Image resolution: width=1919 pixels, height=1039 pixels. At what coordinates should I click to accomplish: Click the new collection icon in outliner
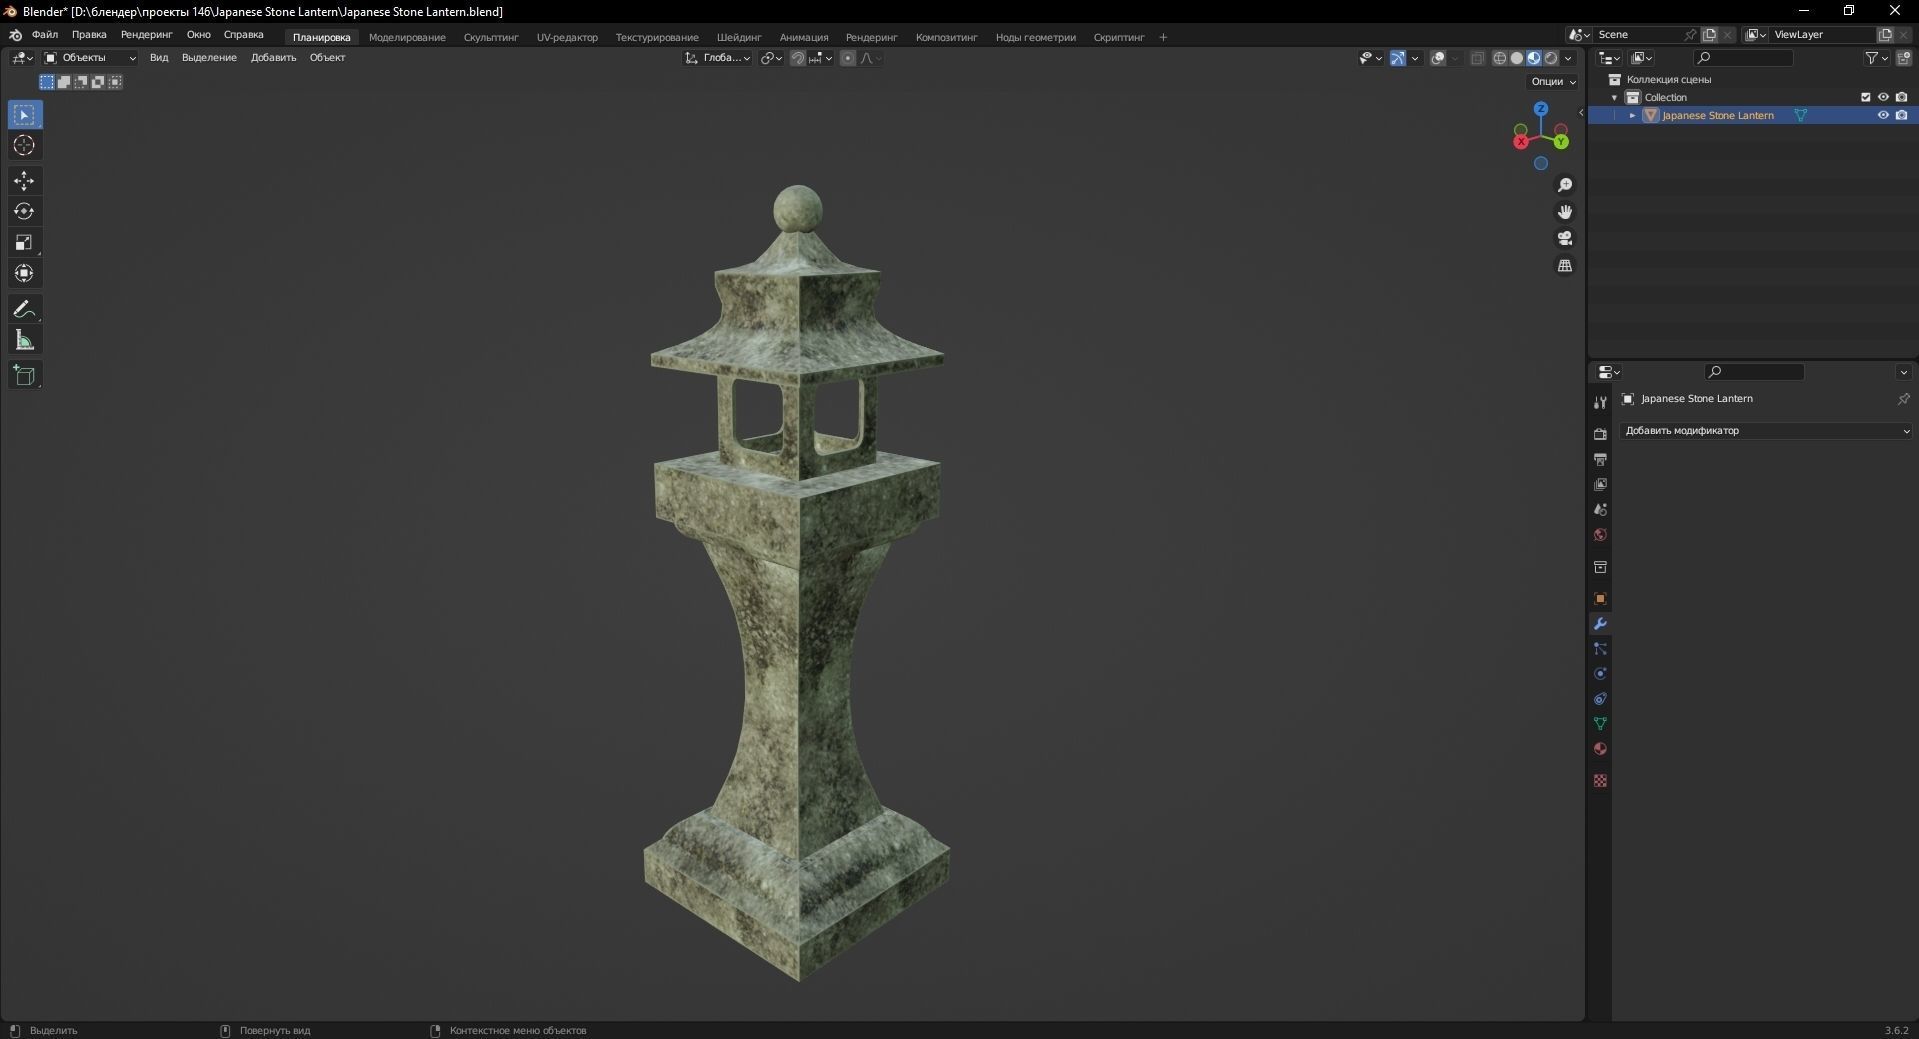tap(1904, 58)
